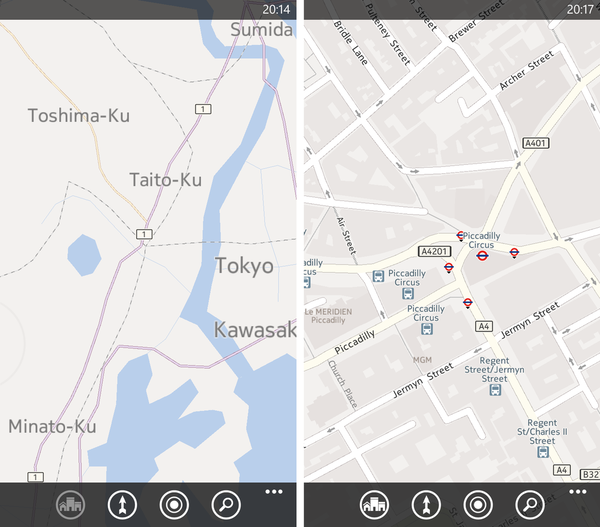Tap the 20:14 clock on Tokyo screen
600x527 pixels.
(x=276, y=9)
